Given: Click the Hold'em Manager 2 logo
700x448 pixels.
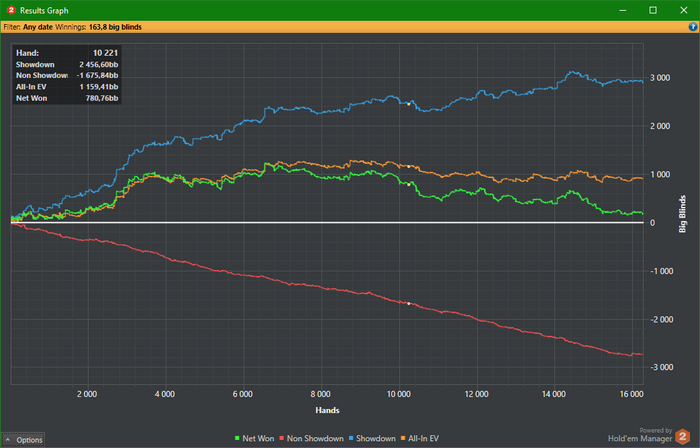Looking at the screenshot, I should pos(682,436).
